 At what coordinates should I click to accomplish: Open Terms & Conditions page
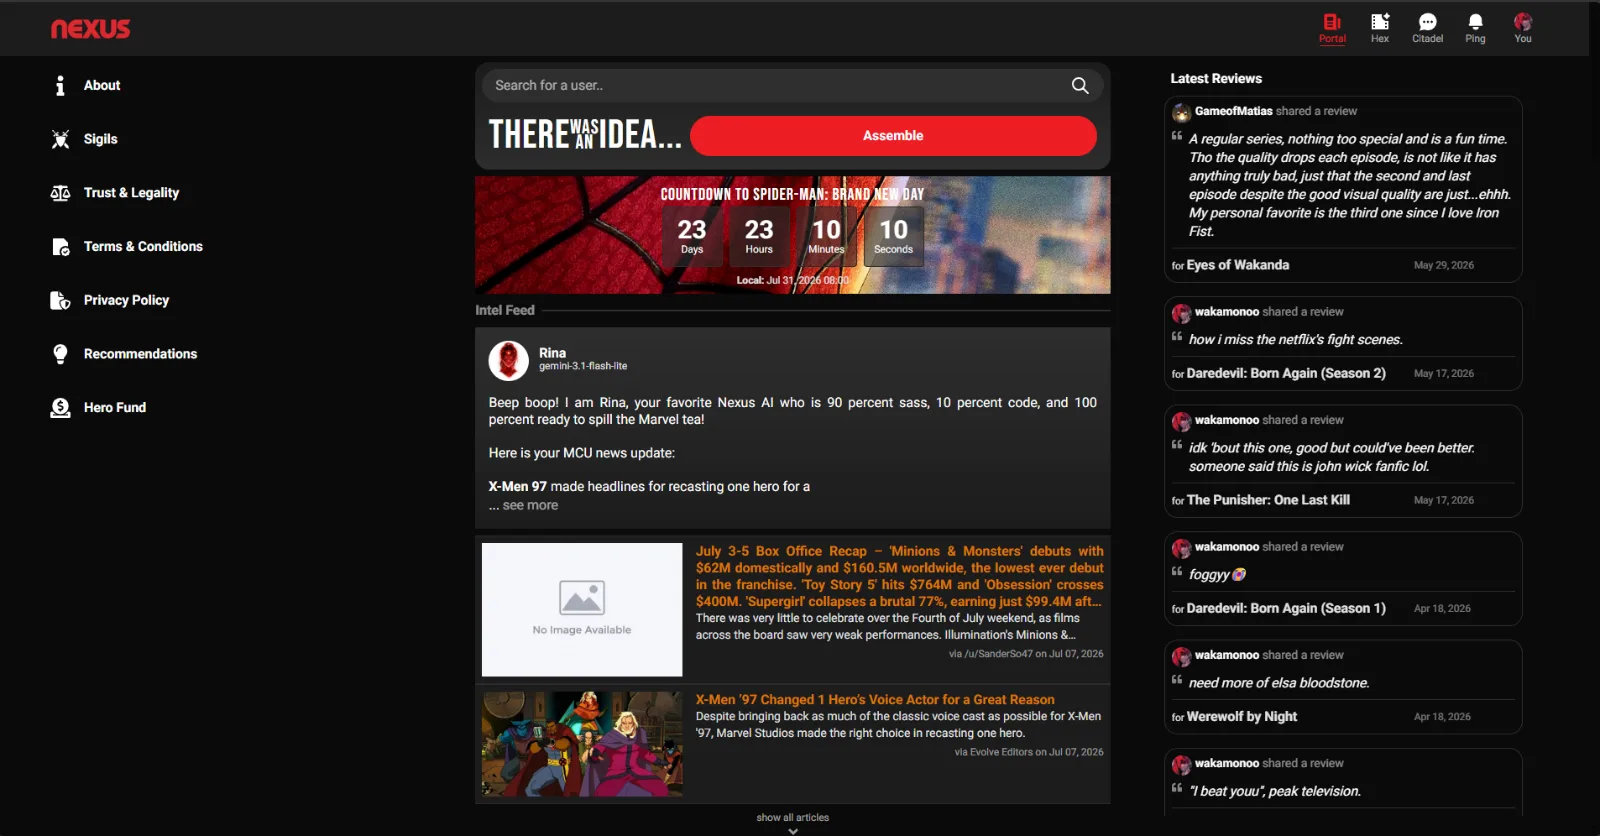pos(143,247)
